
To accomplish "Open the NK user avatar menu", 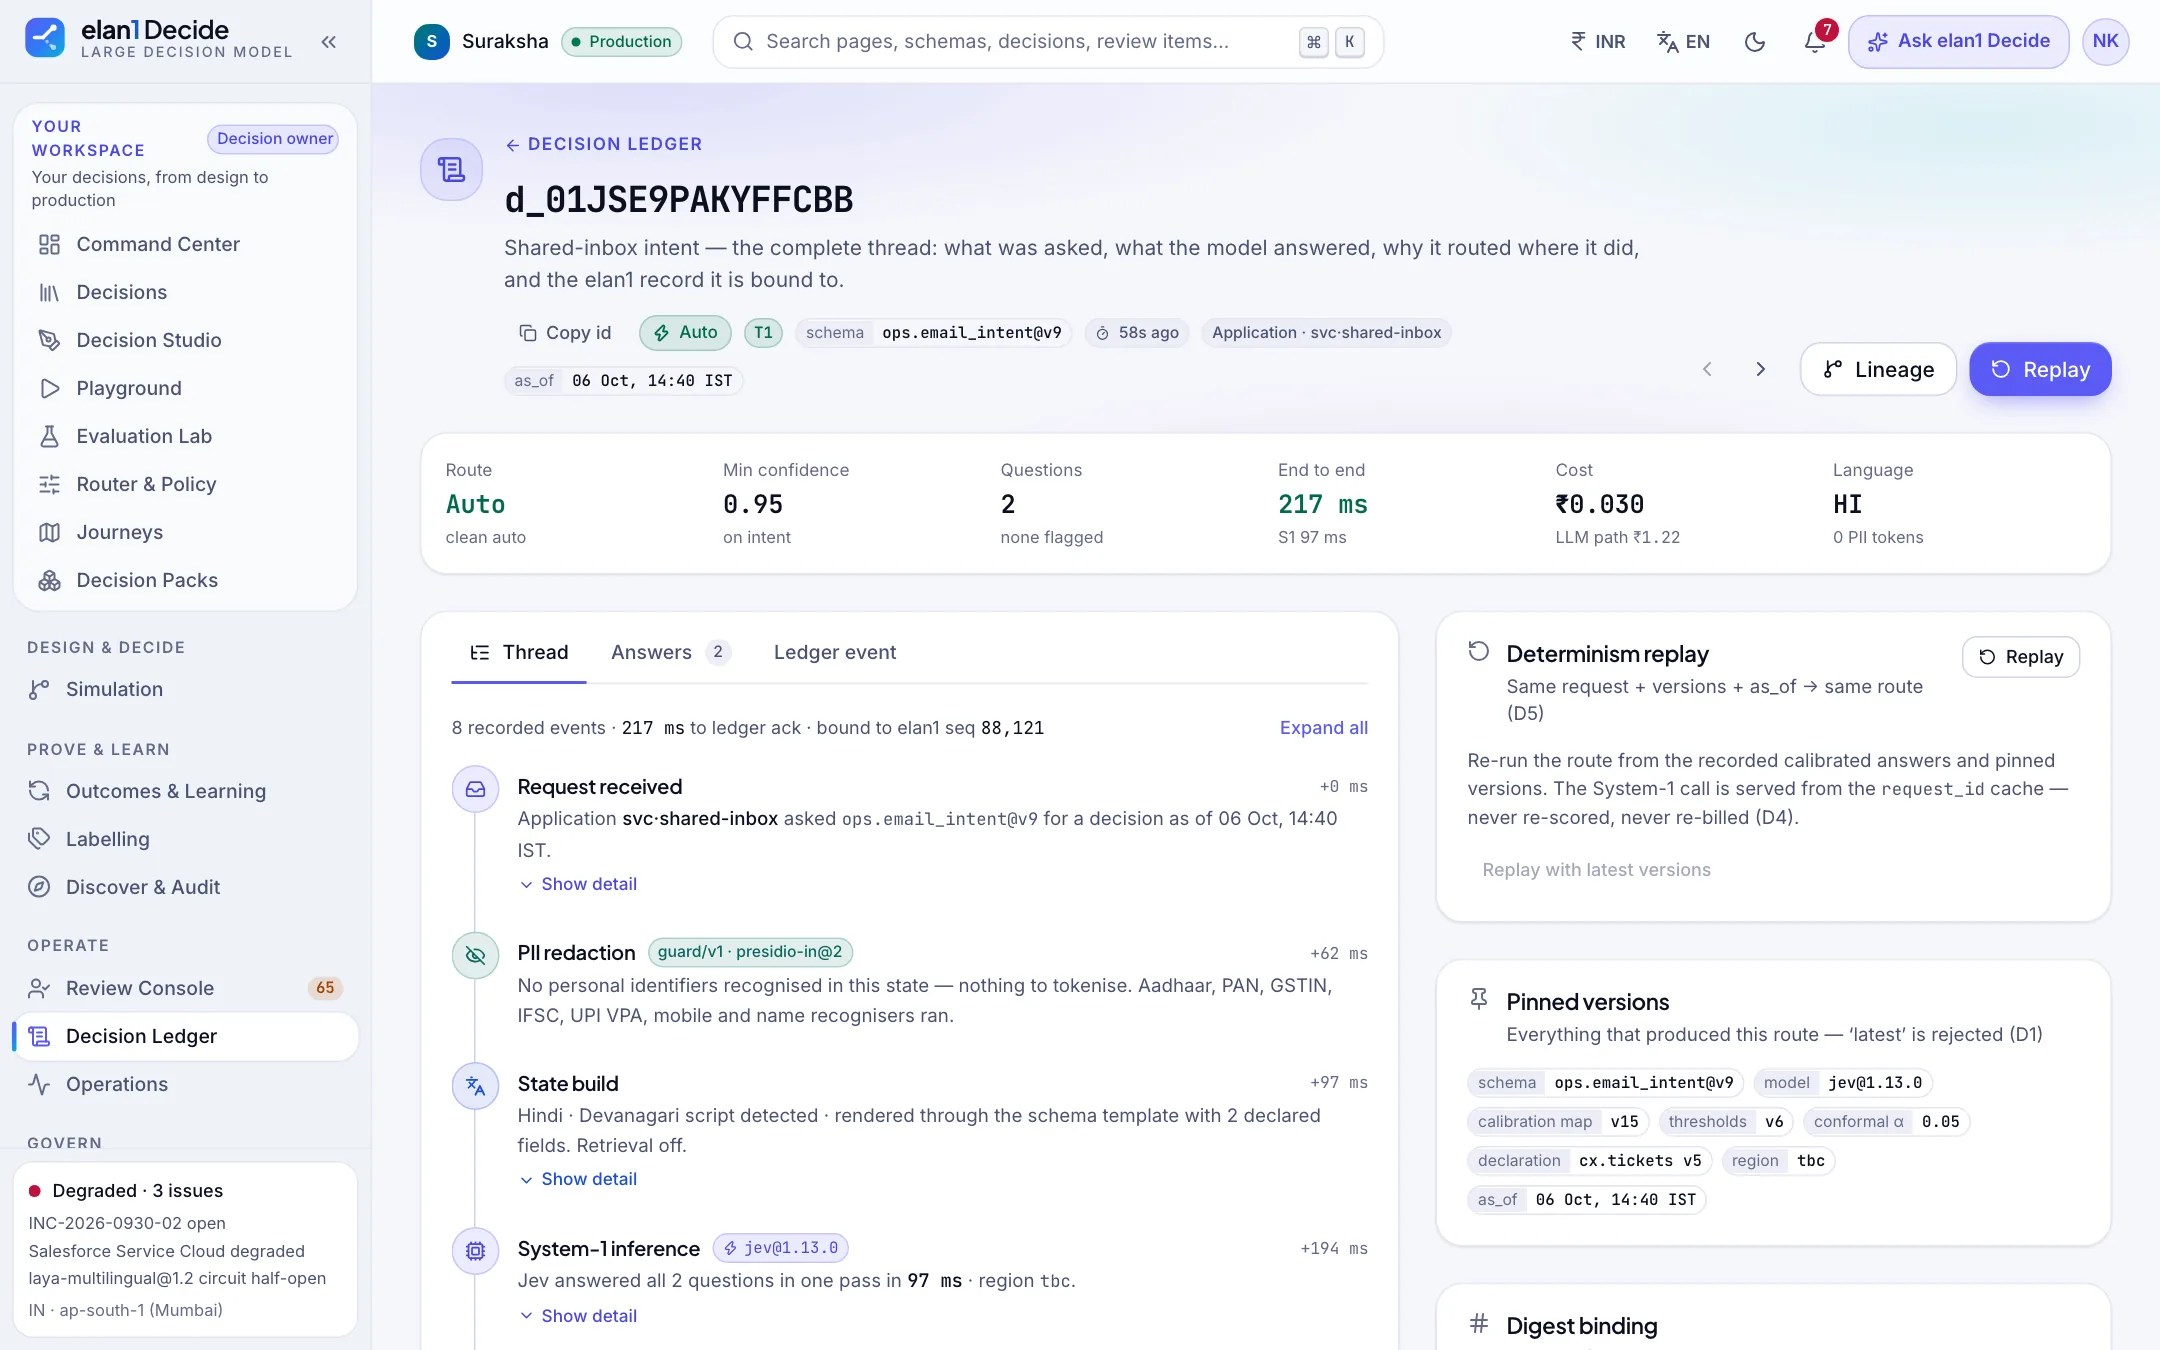I will (2105, 42).
